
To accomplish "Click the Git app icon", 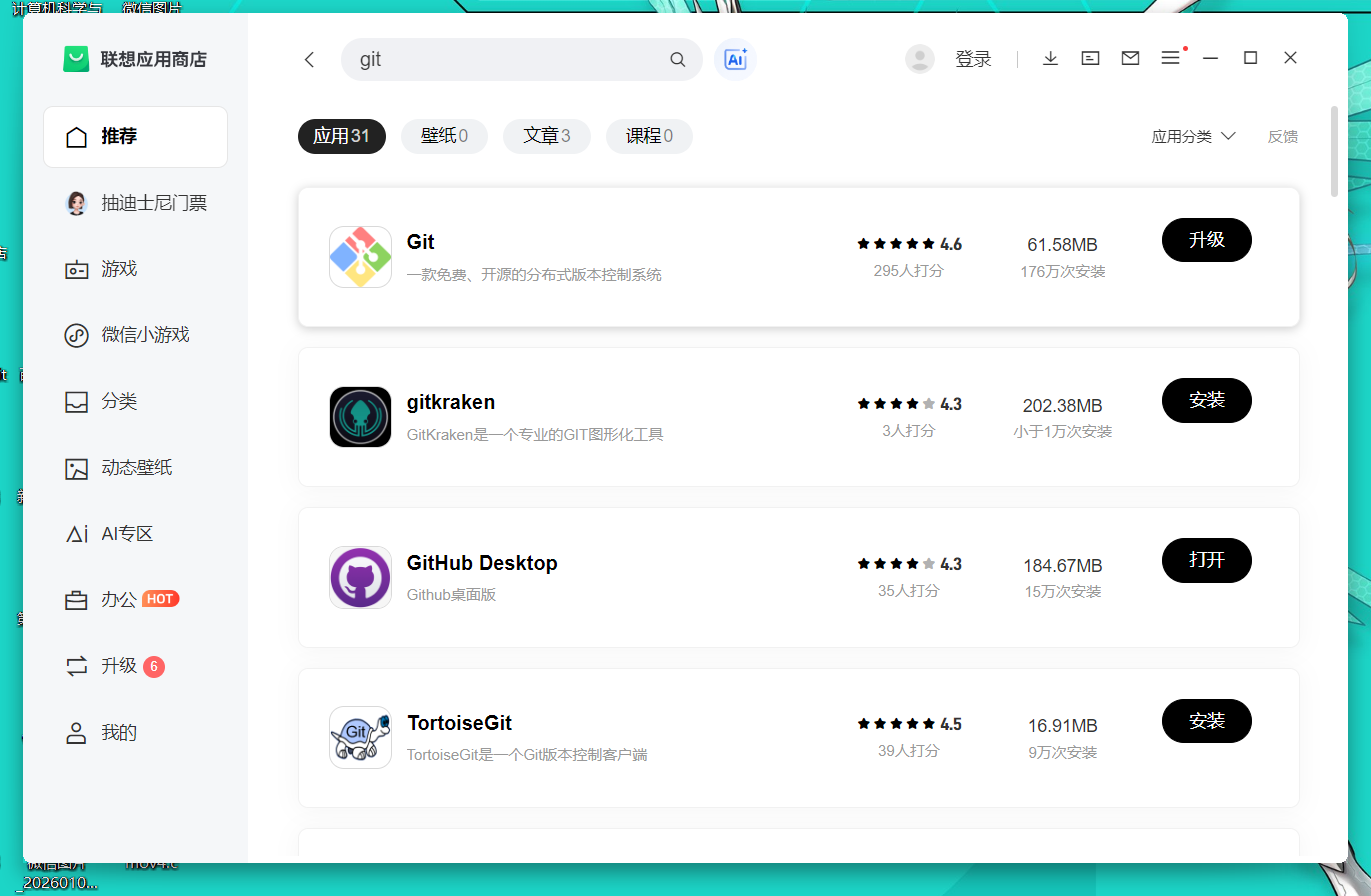I will [360, 257].
